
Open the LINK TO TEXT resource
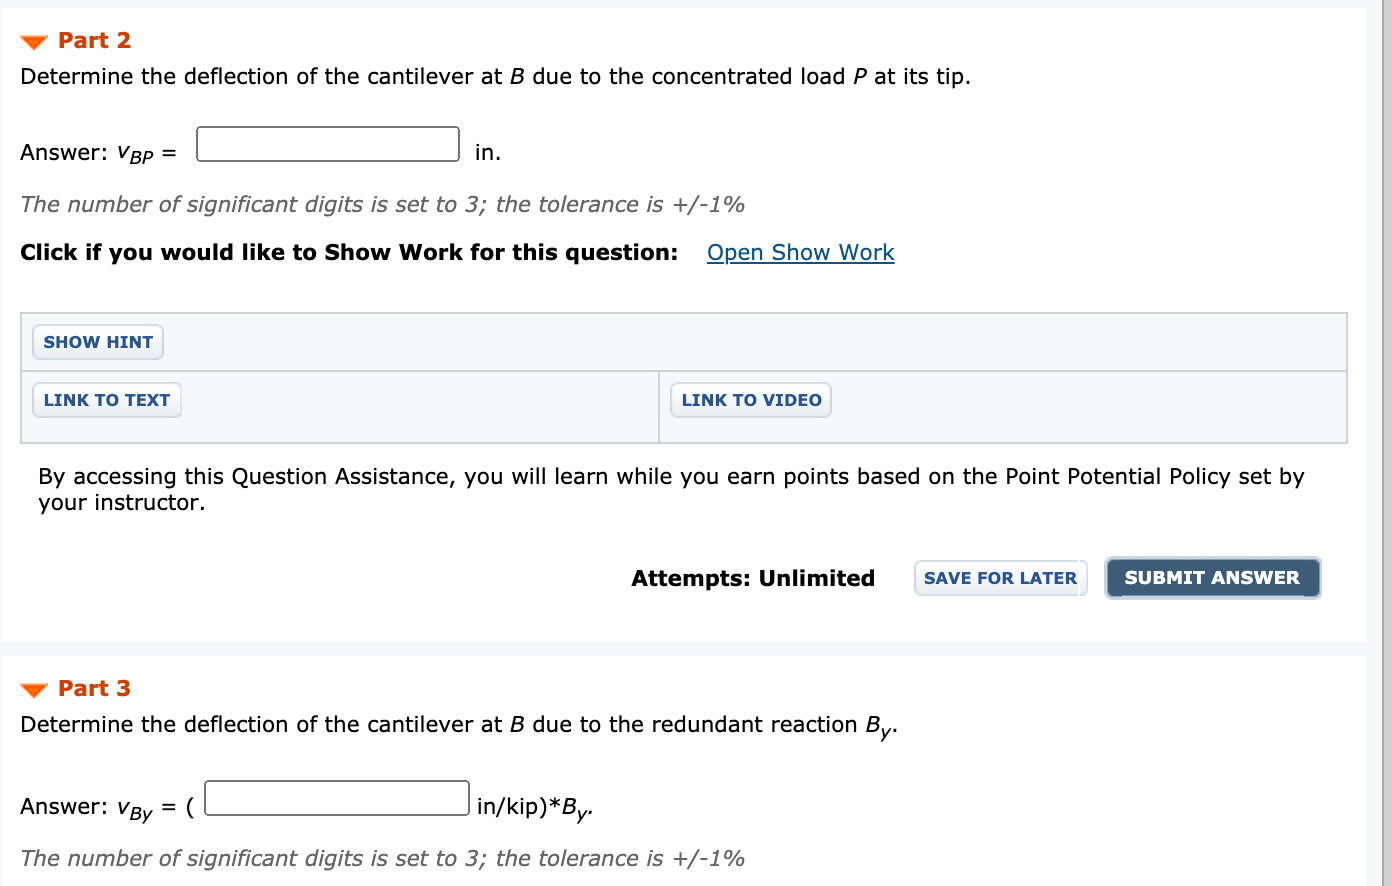coord(106,400)
